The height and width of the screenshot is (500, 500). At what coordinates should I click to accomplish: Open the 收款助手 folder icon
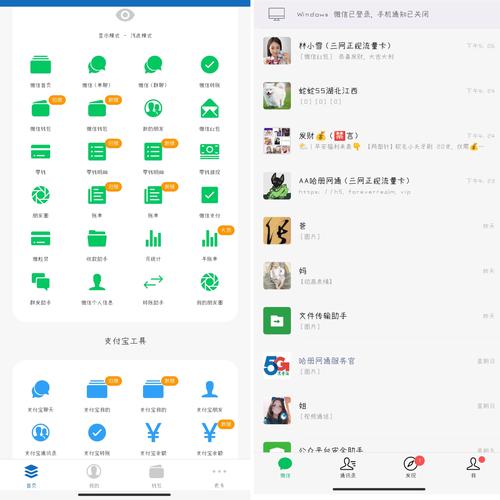[97, 239]
